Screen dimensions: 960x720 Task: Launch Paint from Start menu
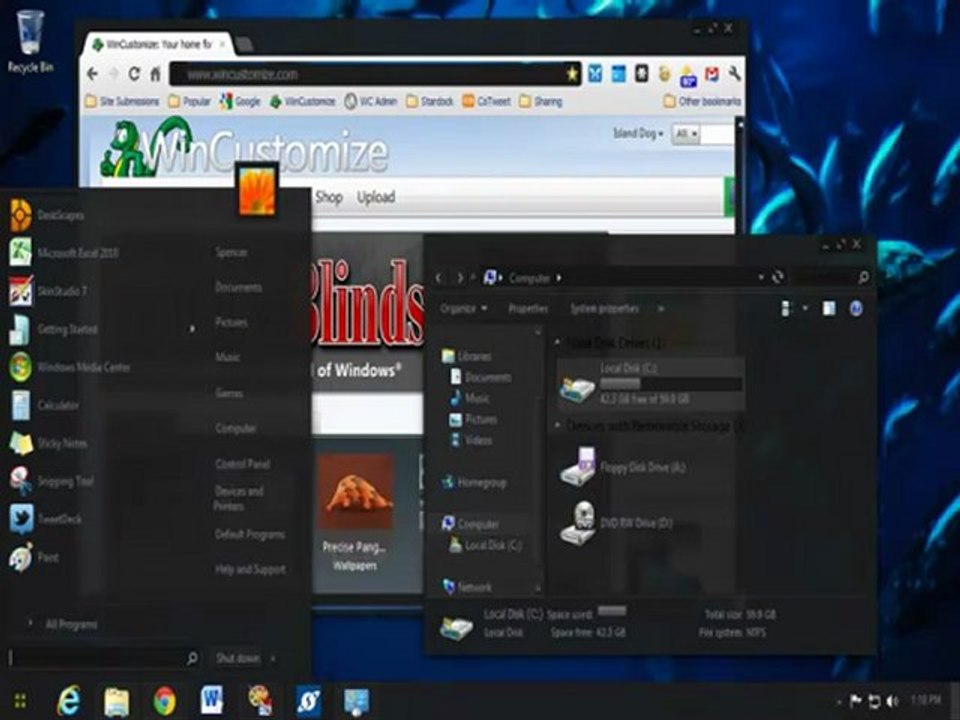[35, 557]
